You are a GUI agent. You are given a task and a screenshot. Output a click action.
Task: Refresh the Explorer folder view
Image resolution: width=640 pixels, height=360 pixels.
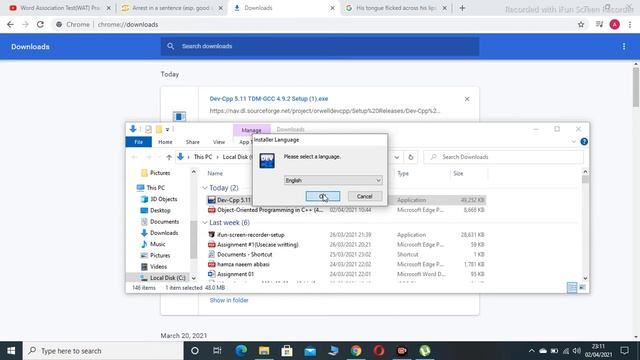[411, 157]
